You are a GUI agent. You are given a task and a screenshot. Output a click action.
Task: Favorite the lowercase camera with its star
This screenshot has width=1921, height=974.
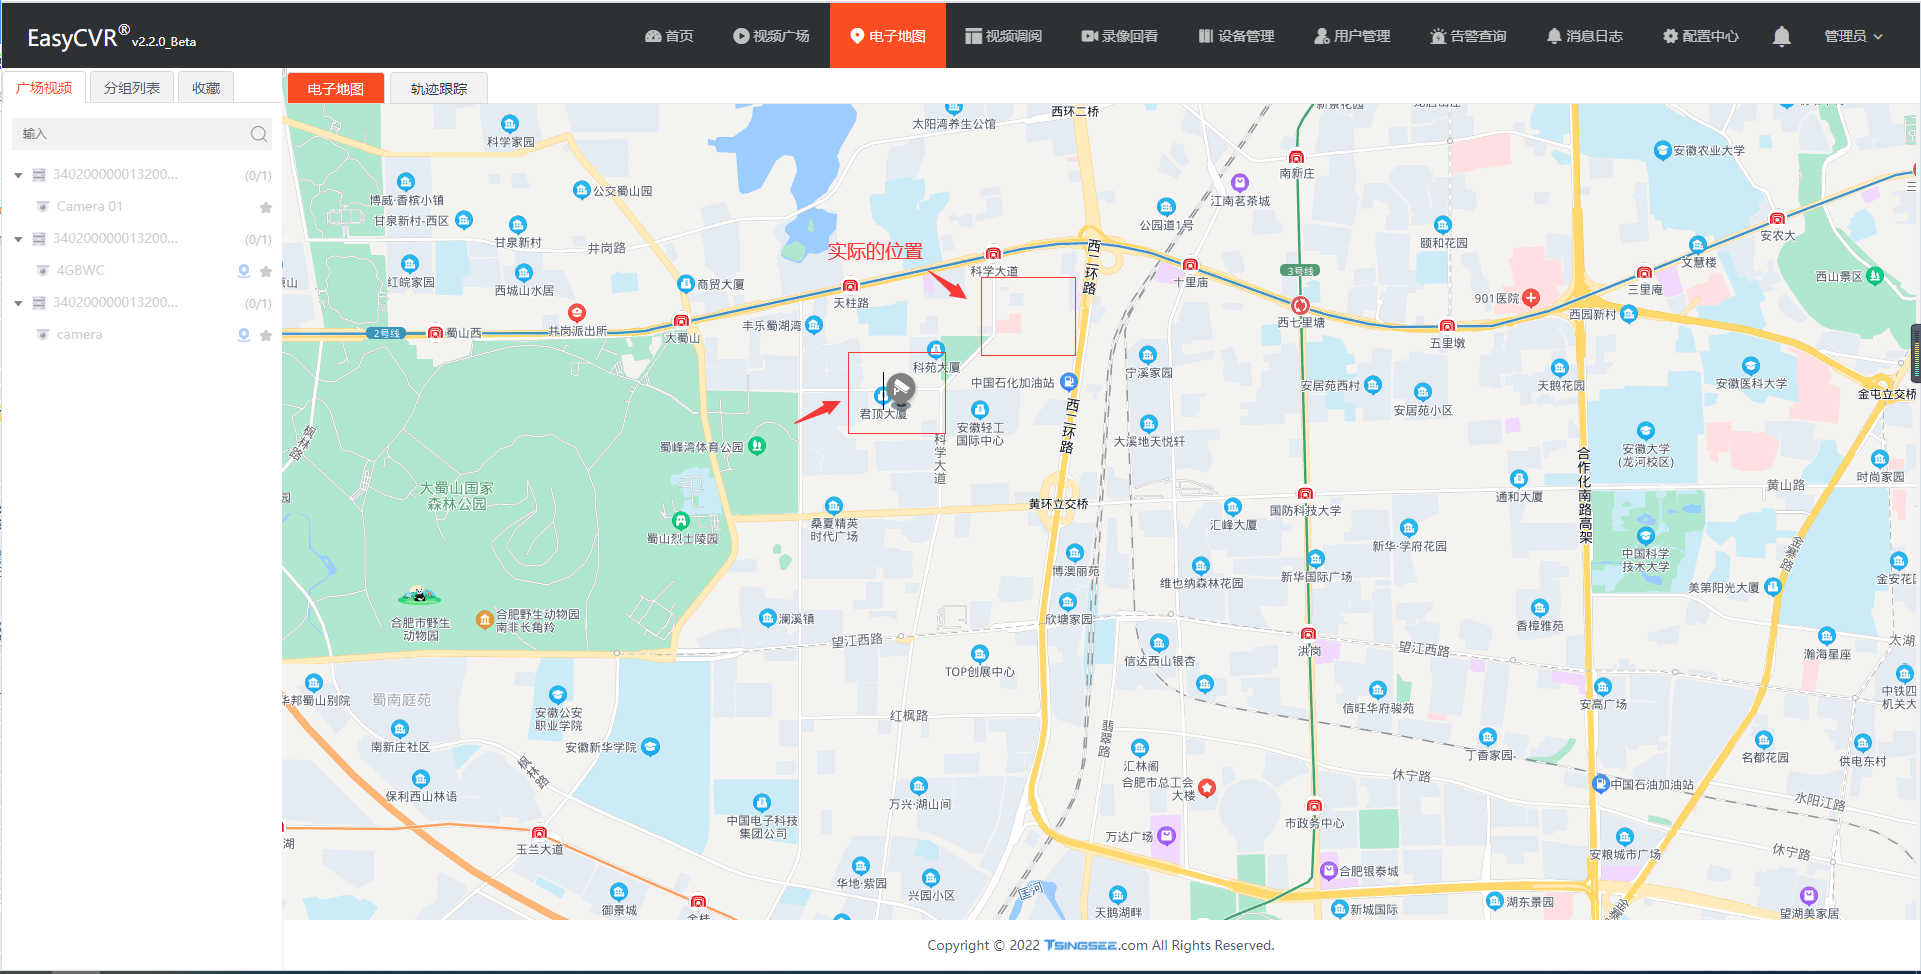tap(266, 335)
